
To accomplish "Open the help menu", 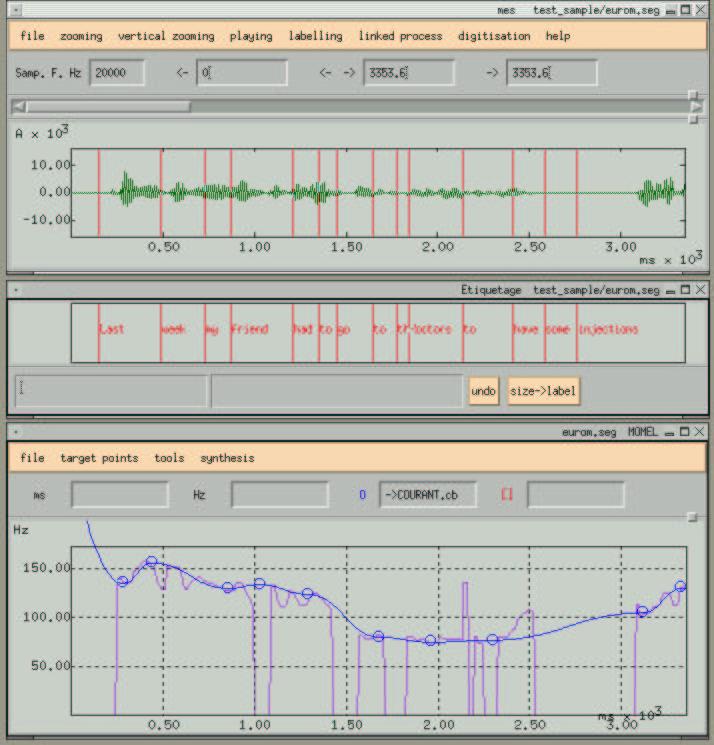I will coord(557,36).
